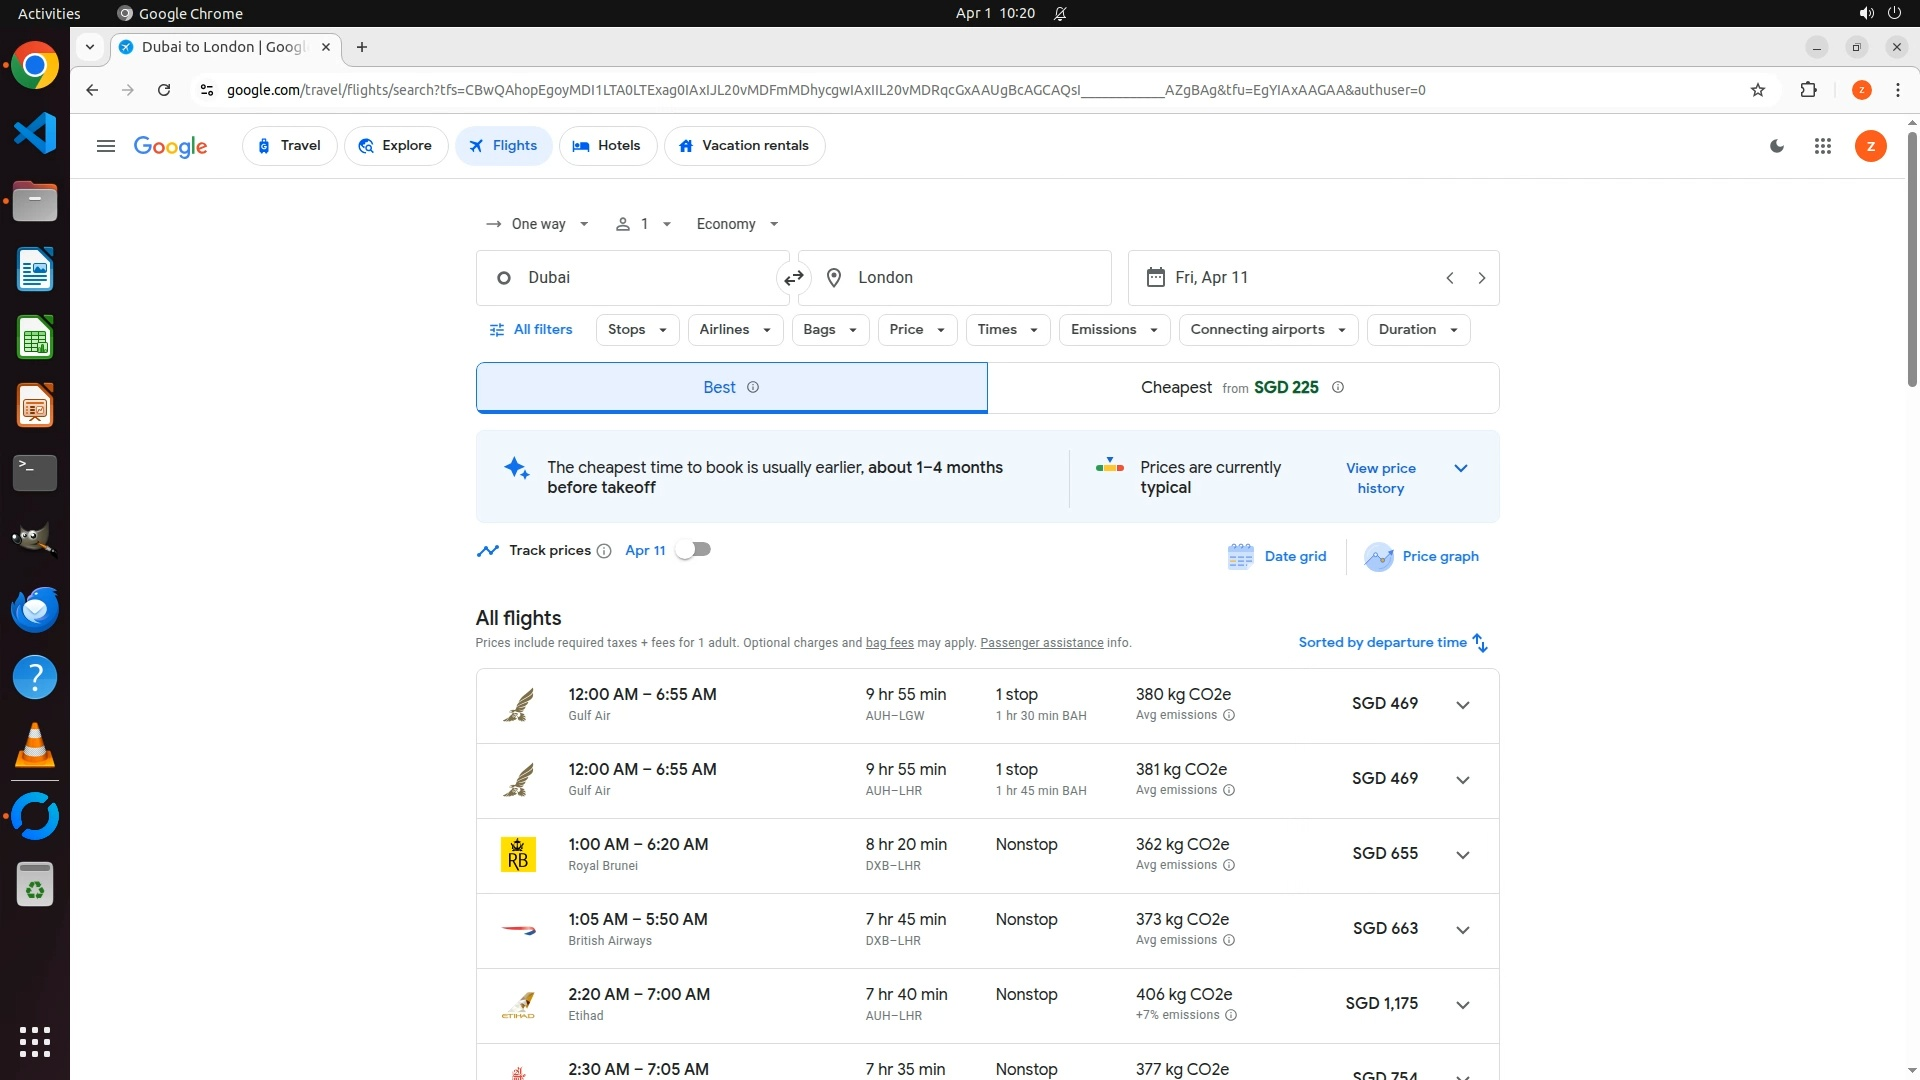Open the Price graph
The height and width of the screenshot is (1080, 1920).
click(1421, 556)
